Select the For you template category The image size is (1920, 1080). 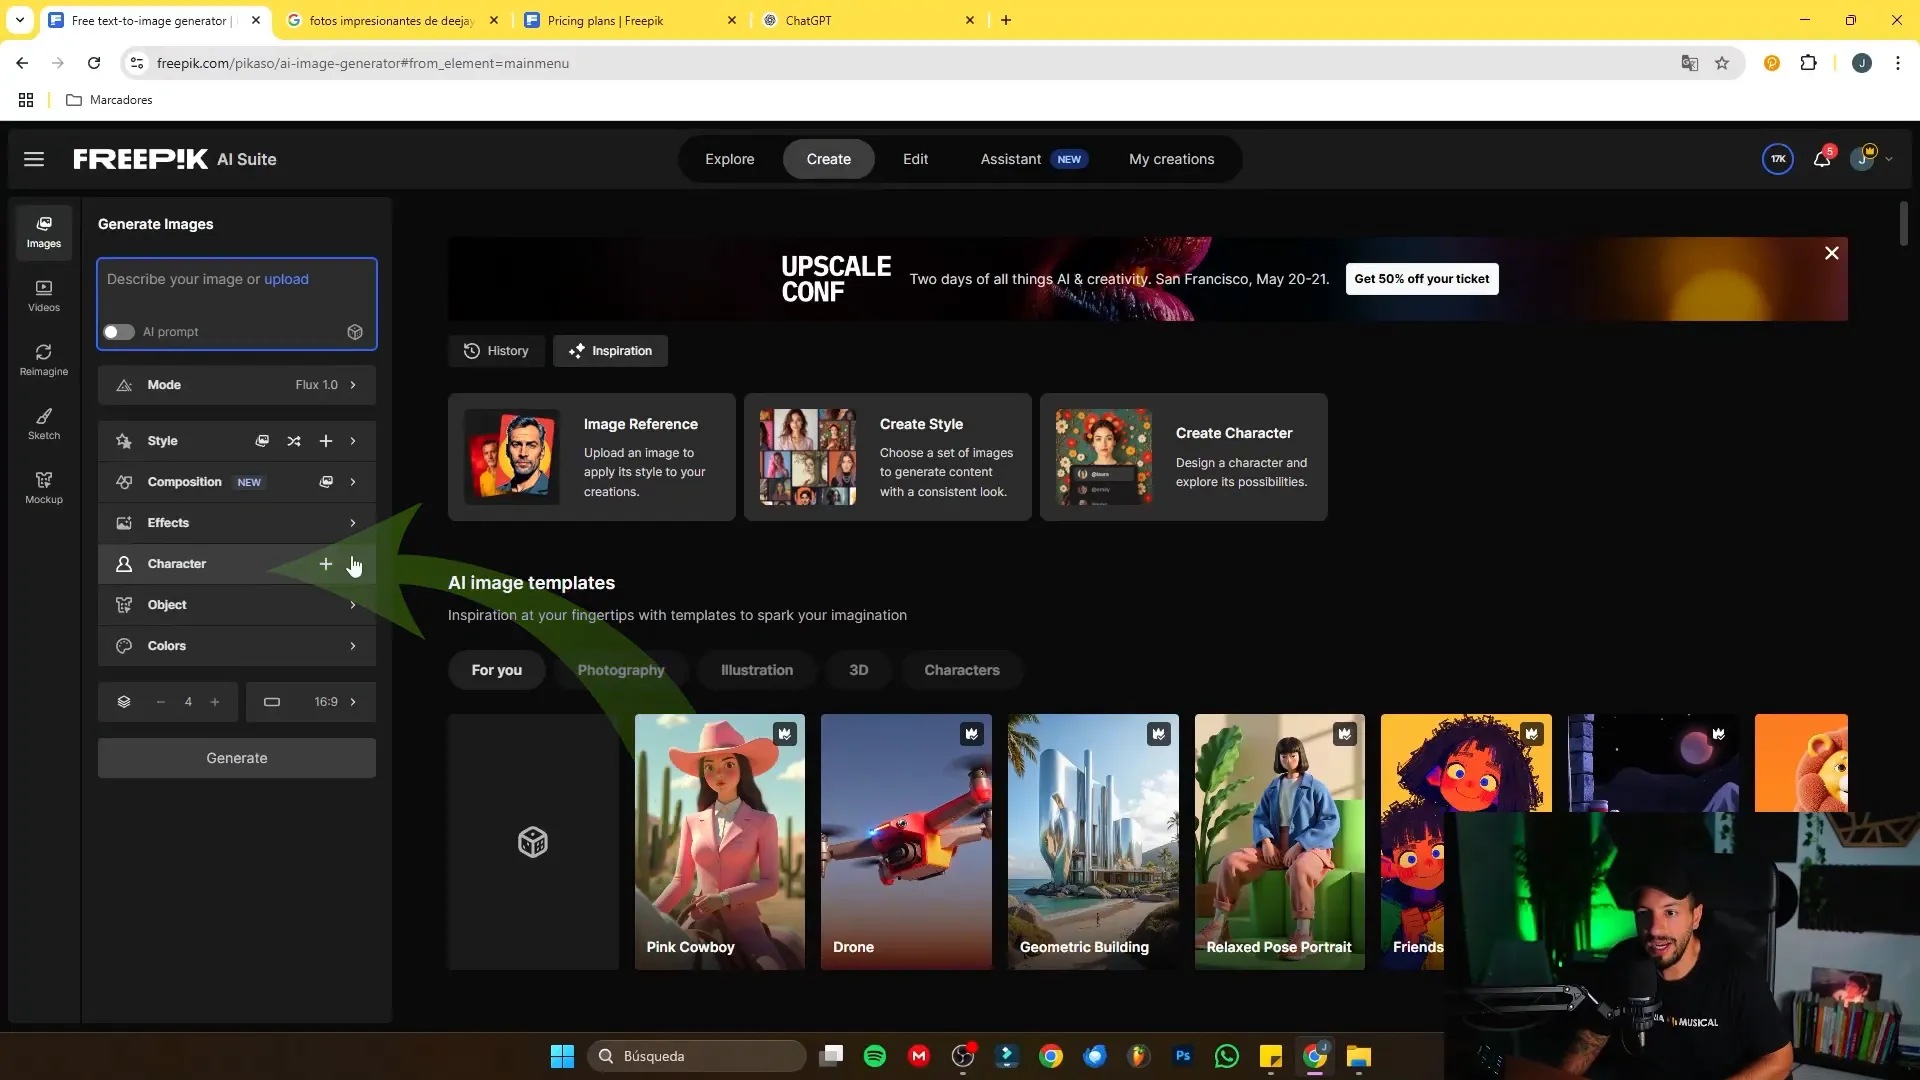497,670
